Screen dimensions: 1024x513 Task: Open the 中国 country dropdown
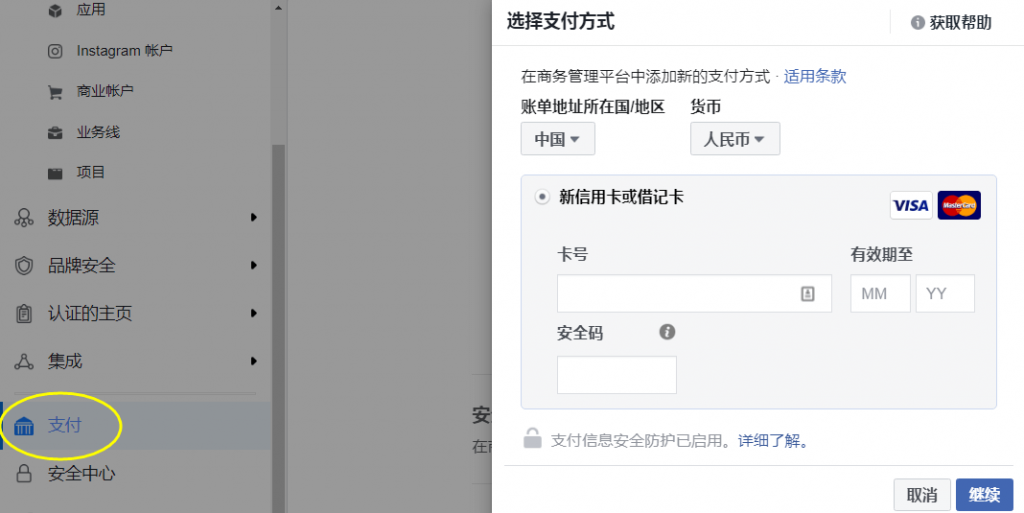pyautogui.click(x=557, y=140)
